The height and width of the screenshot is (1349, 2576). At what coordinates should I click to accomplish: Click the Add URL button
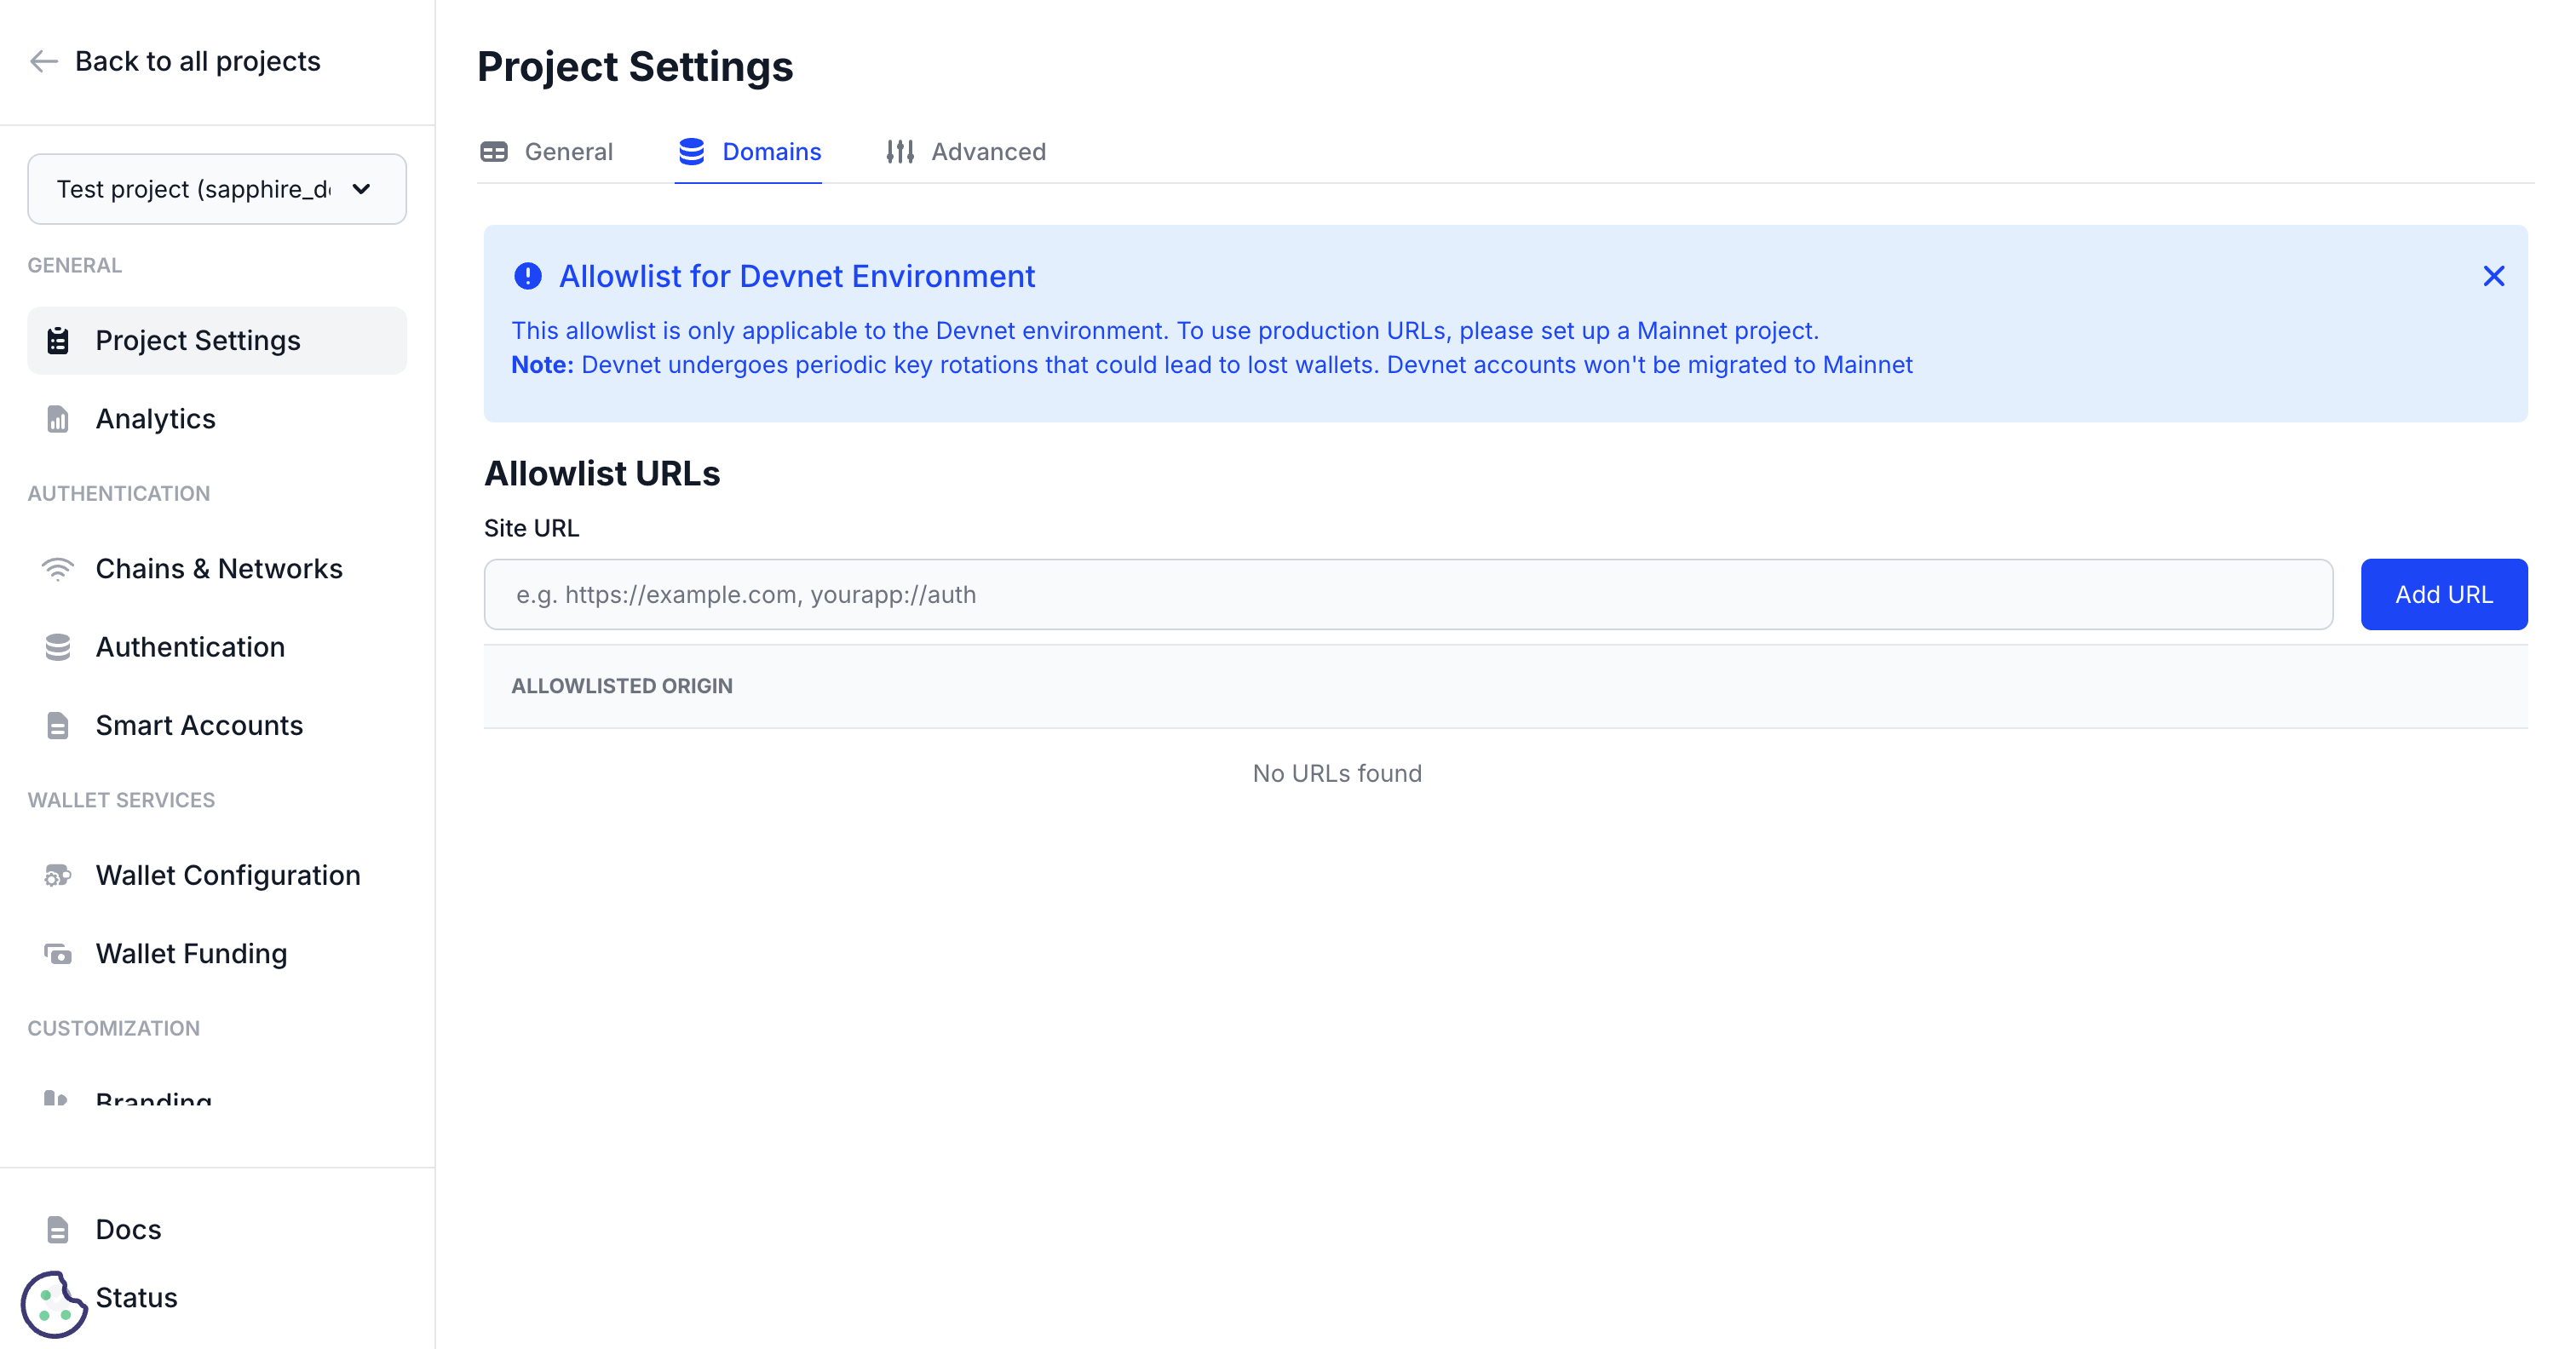[x=2444, y=594]
